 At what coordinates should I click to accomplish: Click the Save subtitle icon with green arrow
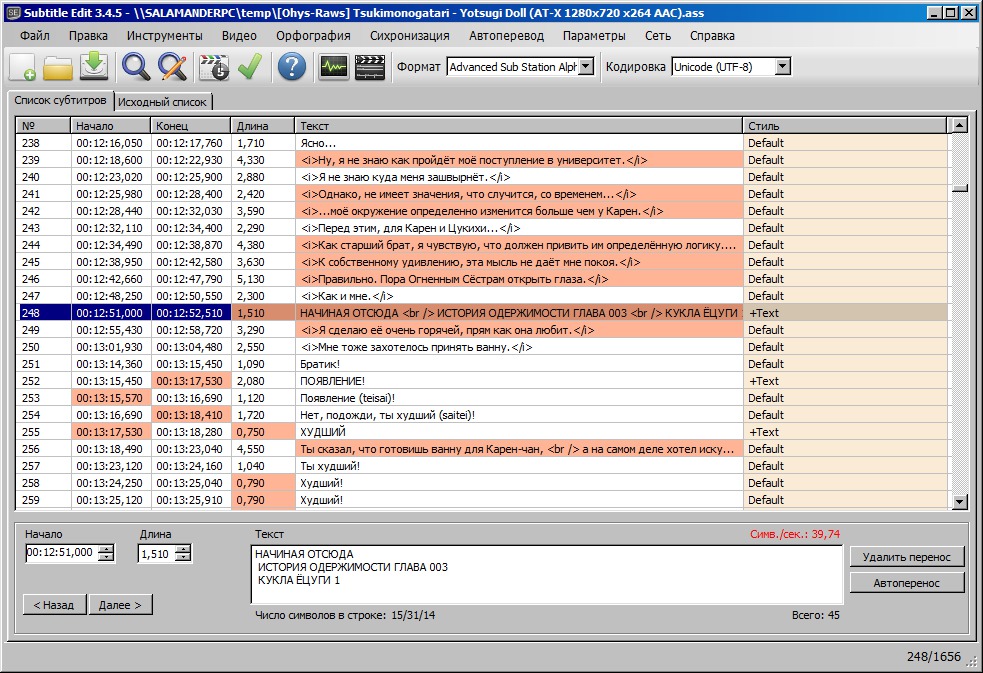[93, 67]
